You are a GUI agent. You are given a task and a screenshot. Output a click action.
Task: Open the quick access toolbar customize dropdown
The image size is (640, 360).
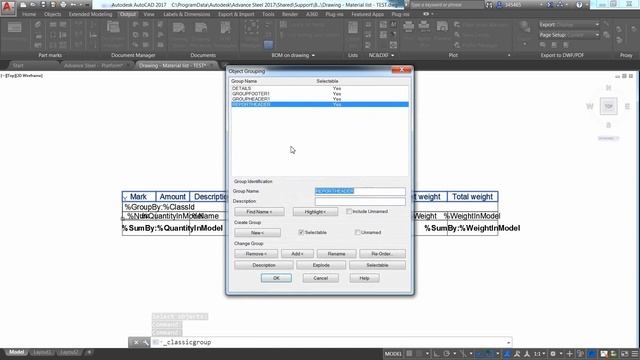[87, 5]
